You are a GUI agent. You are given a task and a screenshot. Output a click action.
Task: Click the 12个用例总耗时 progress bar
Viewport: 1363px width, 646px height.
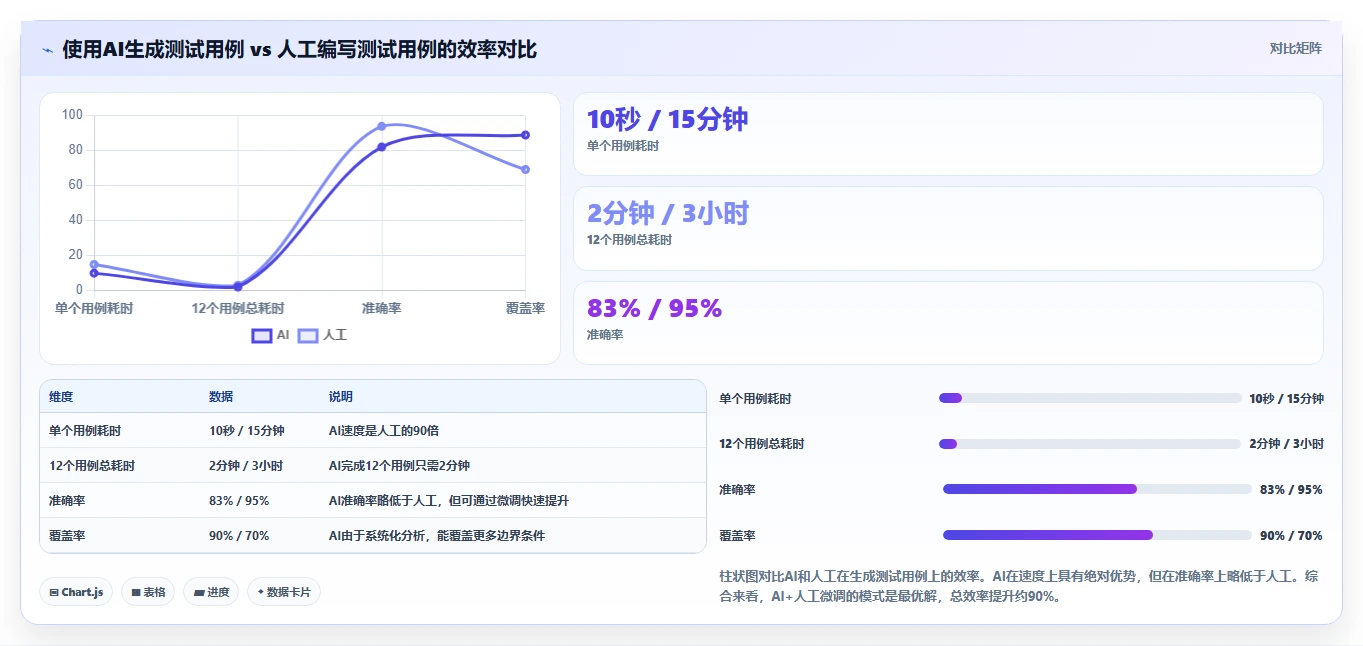[1090, 444]
